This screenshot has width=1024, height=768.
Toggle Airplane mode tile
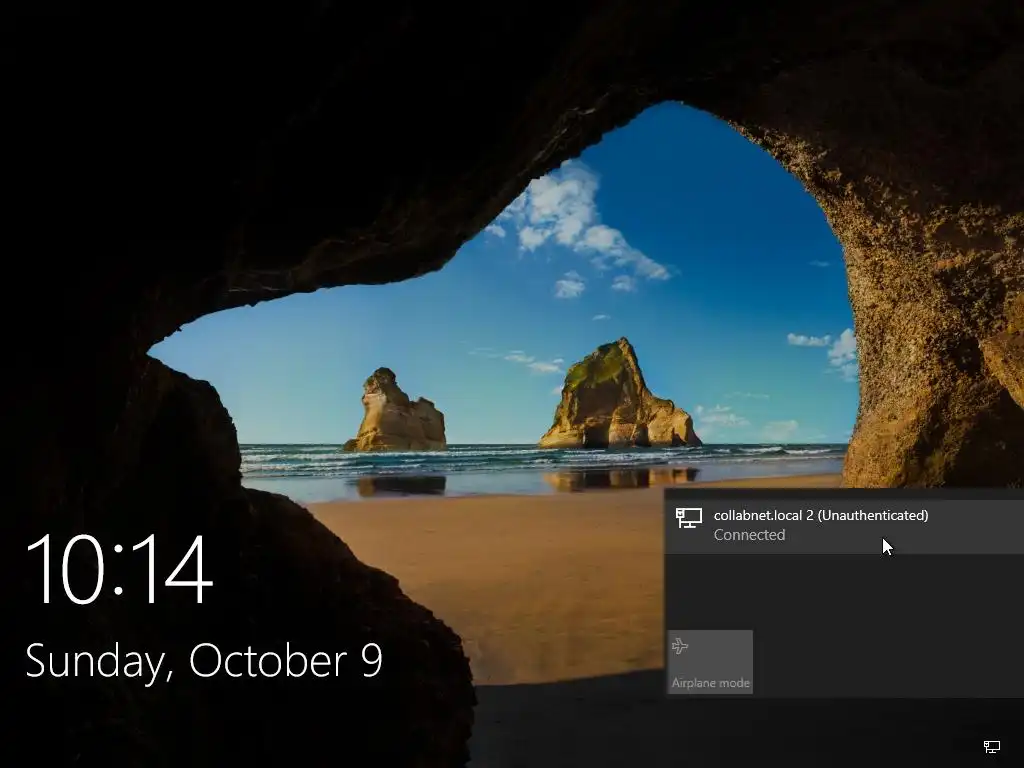click(711, 662)
